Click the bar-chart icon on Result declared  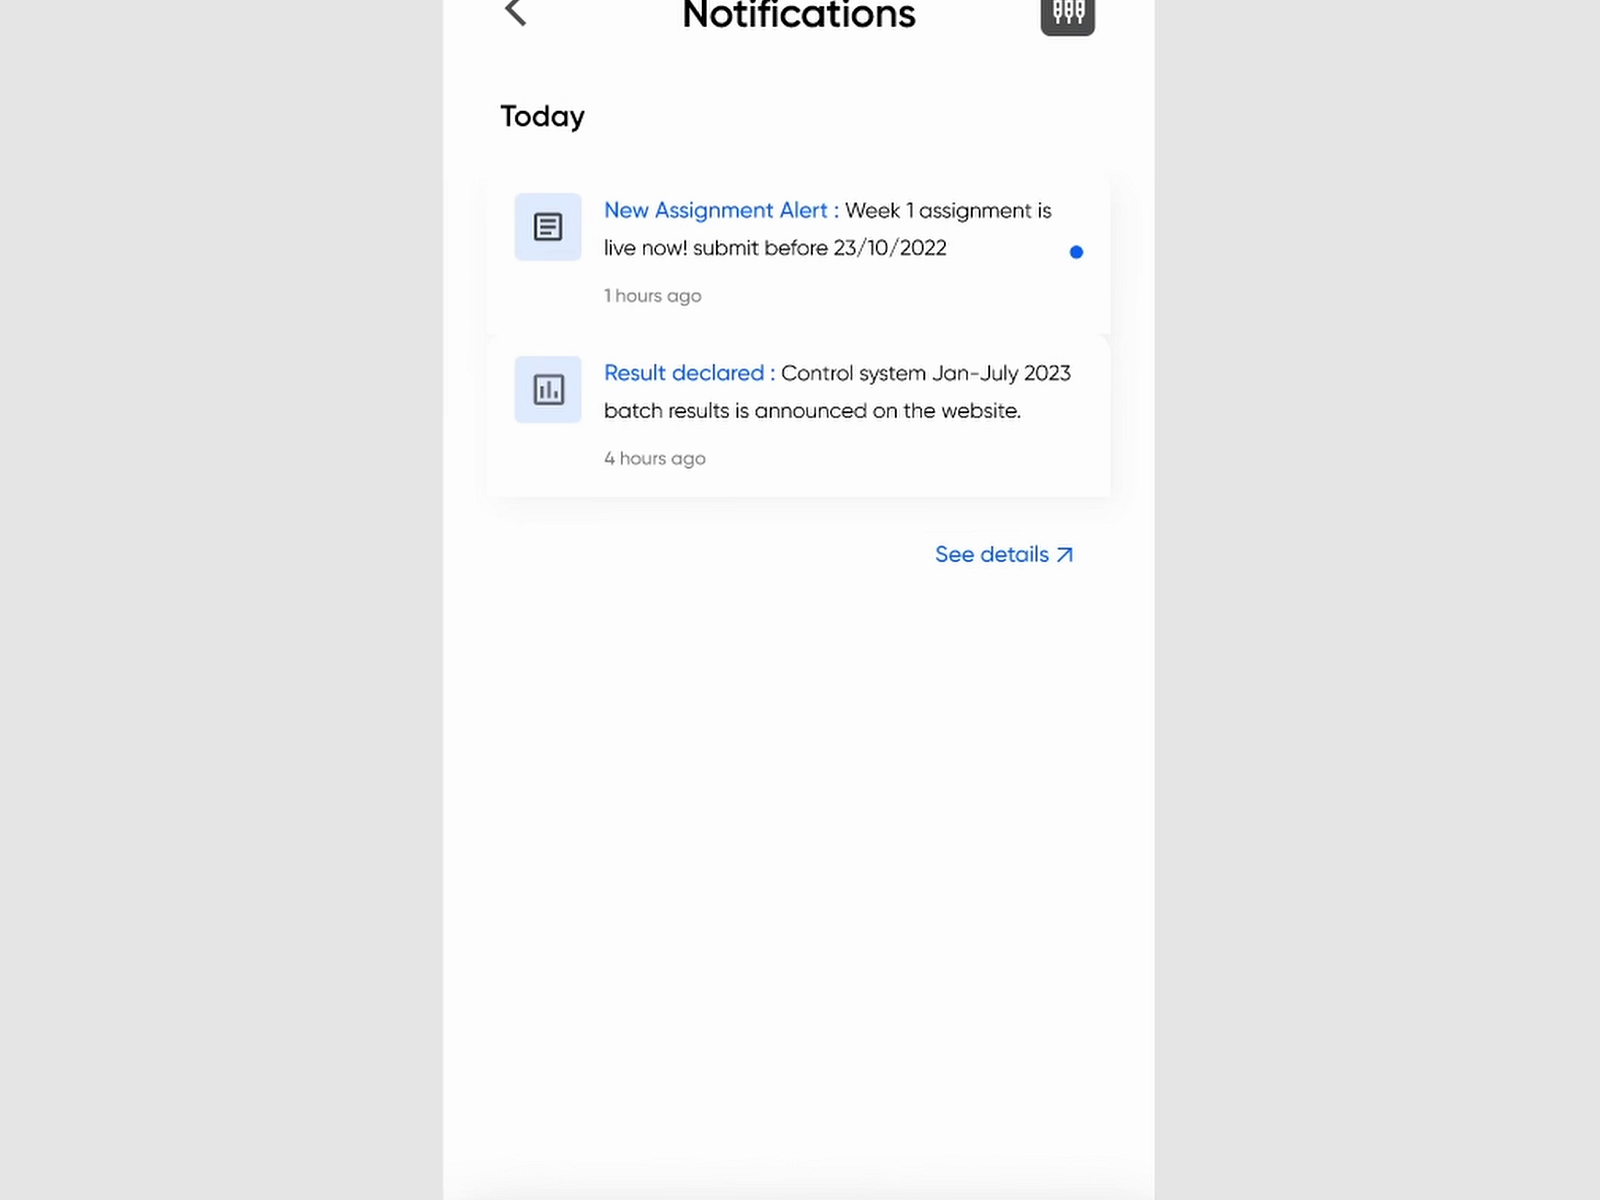pyautogui.click(x=547, y=389)
